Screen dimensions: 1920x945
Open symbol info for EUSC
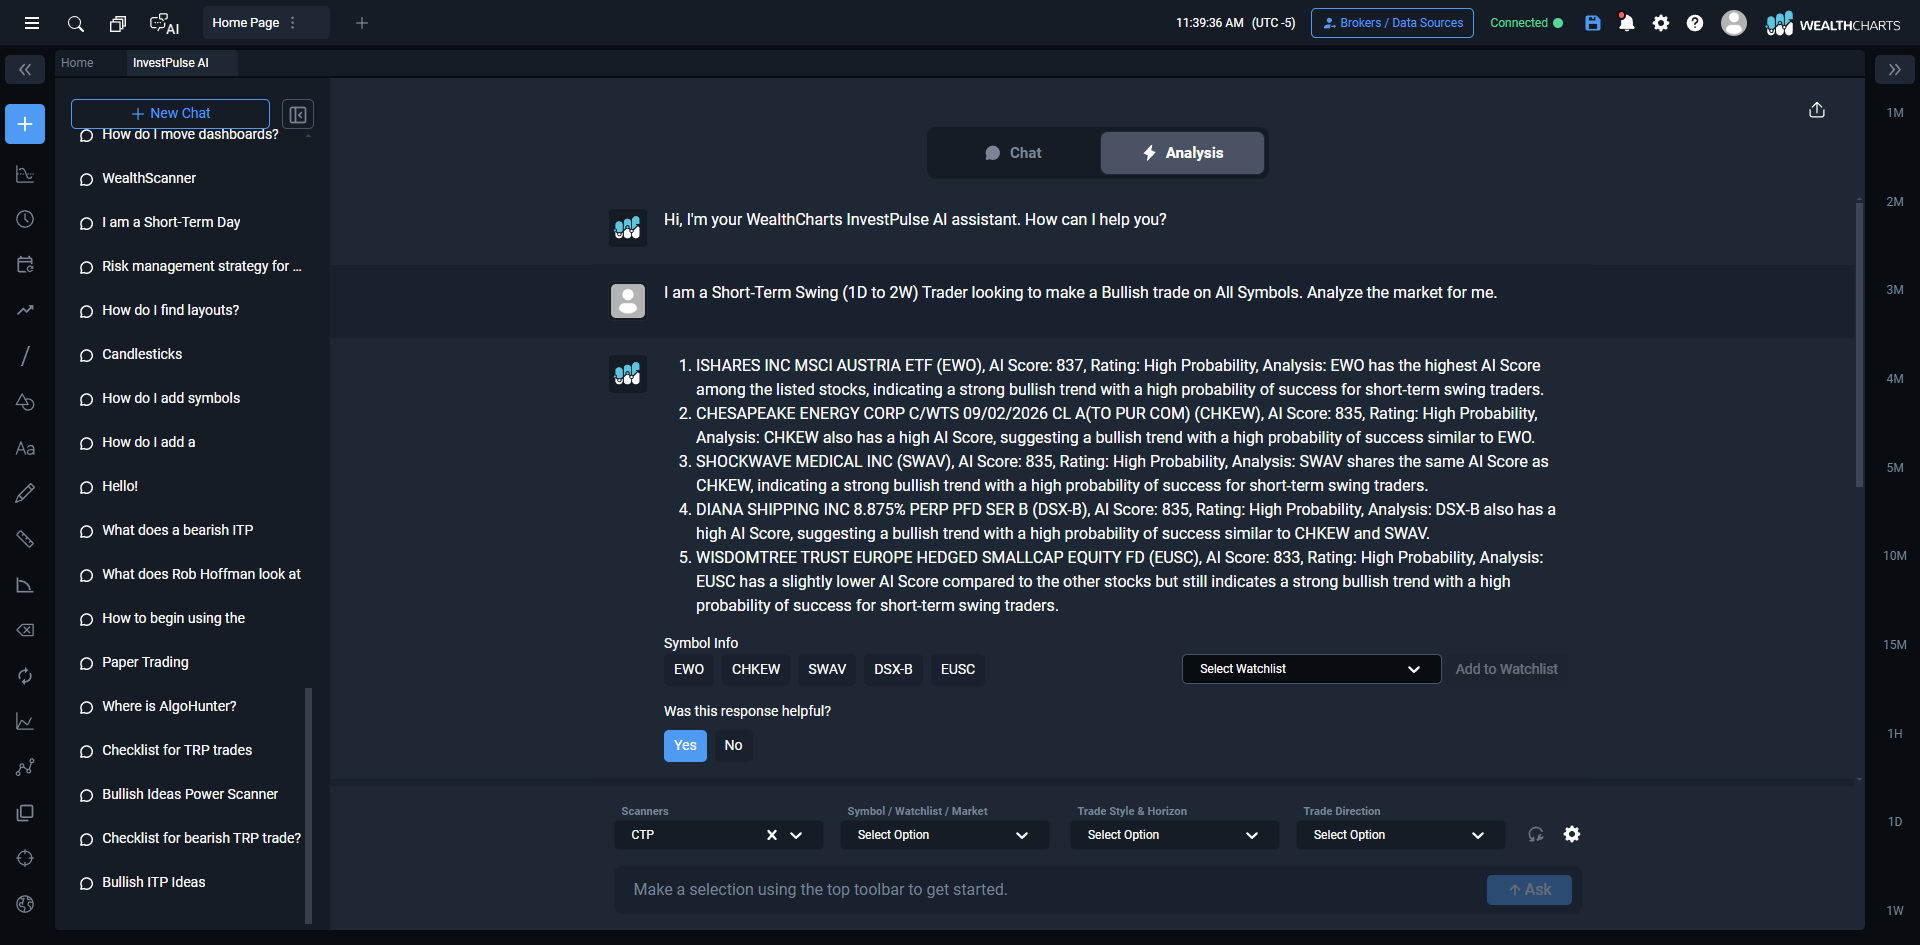click(x=958, y=669)
